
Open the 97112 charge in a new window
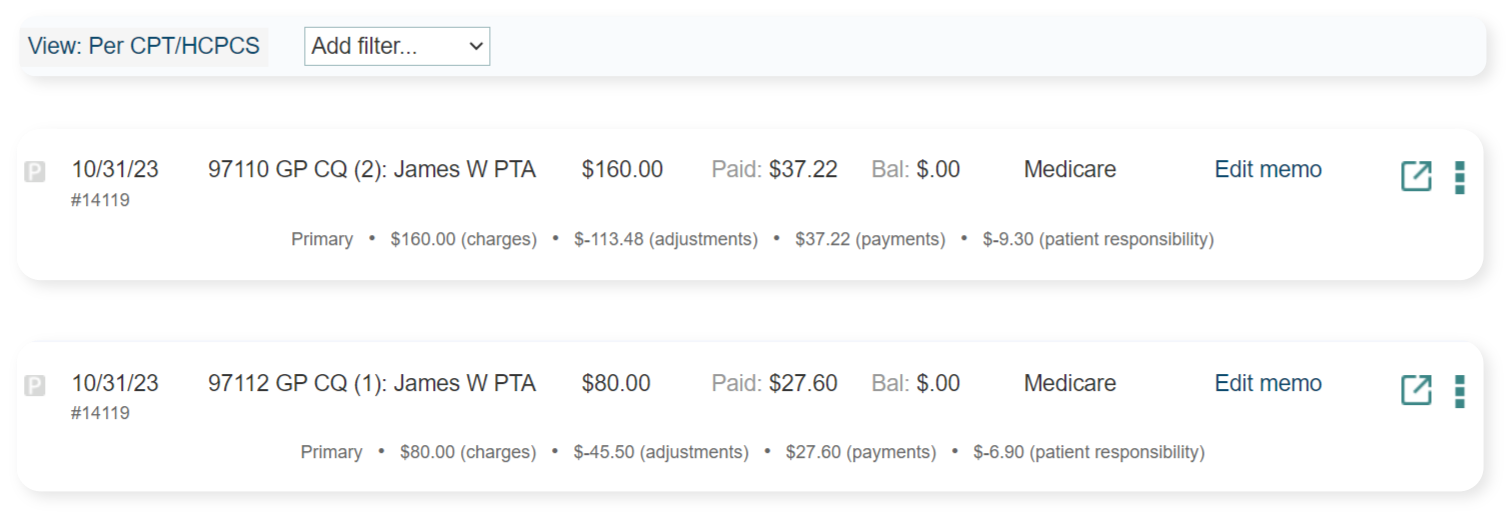point(1416,390)
